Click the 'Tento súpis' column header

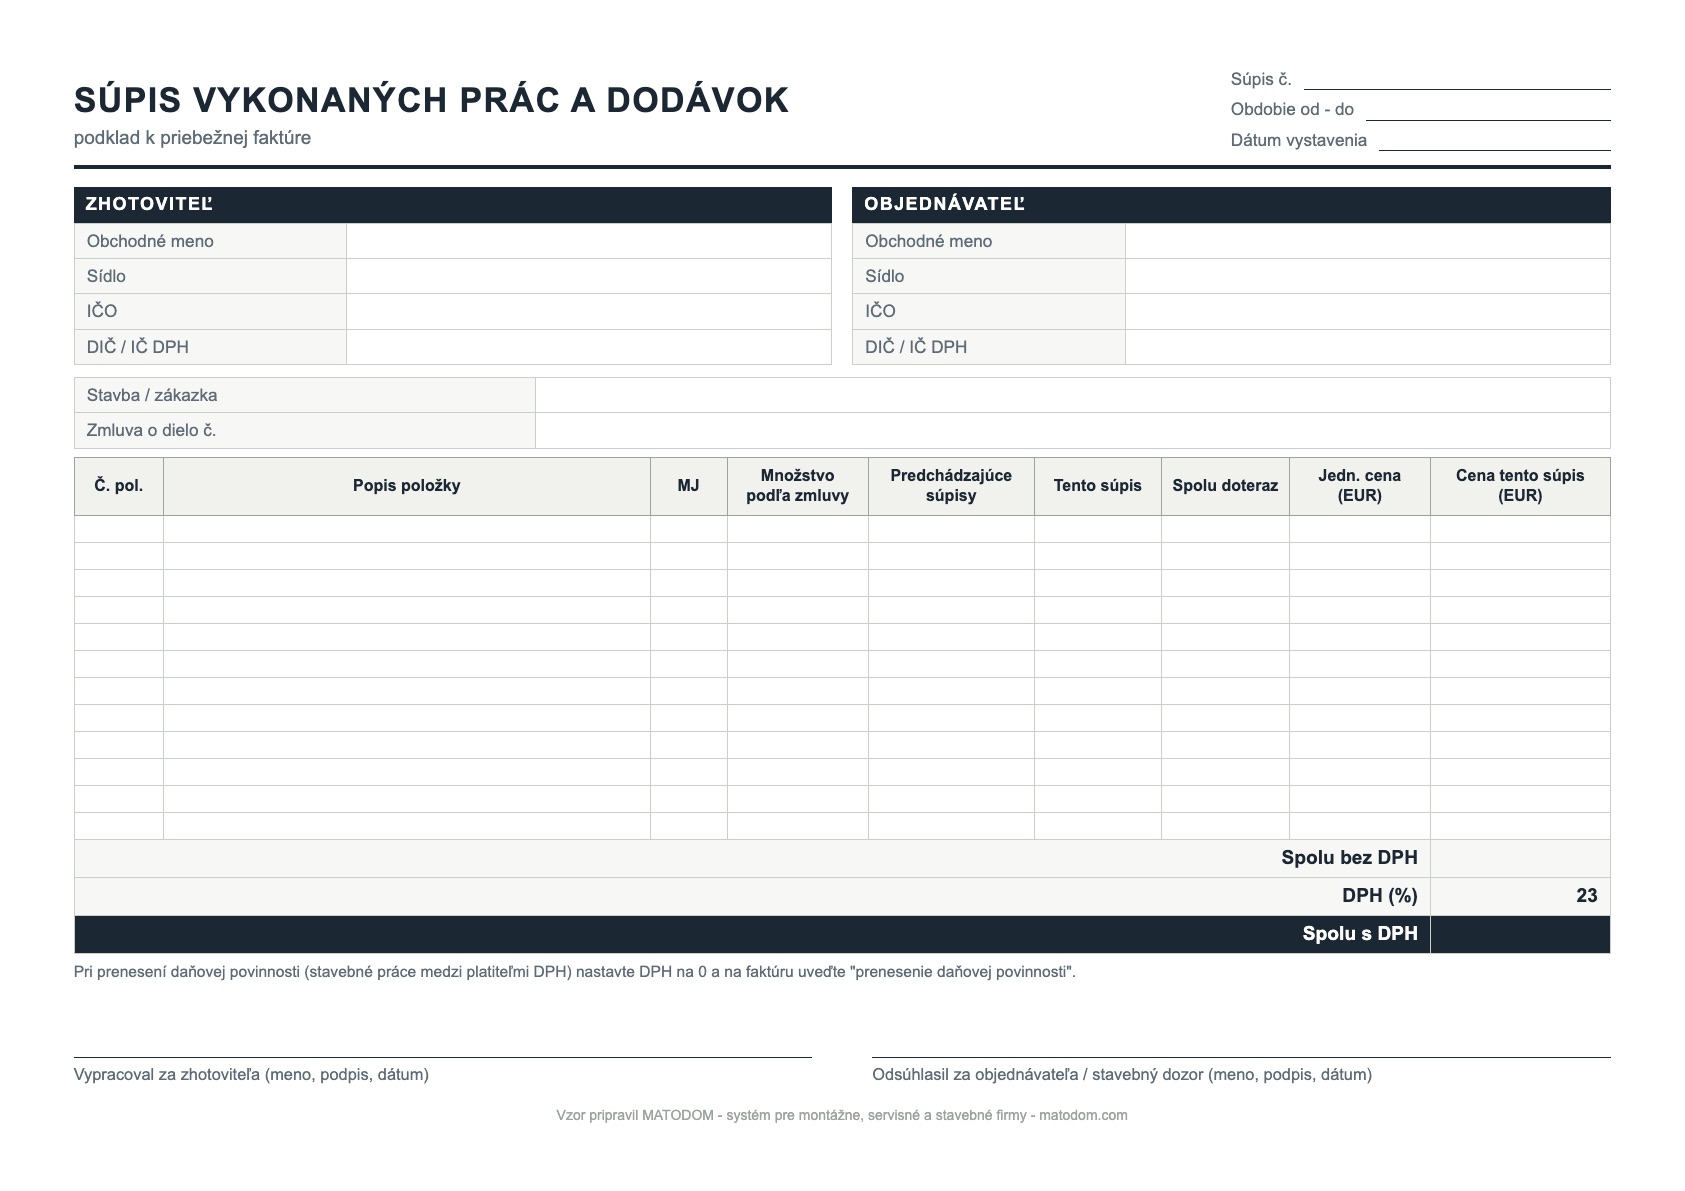click(1098, 486)
